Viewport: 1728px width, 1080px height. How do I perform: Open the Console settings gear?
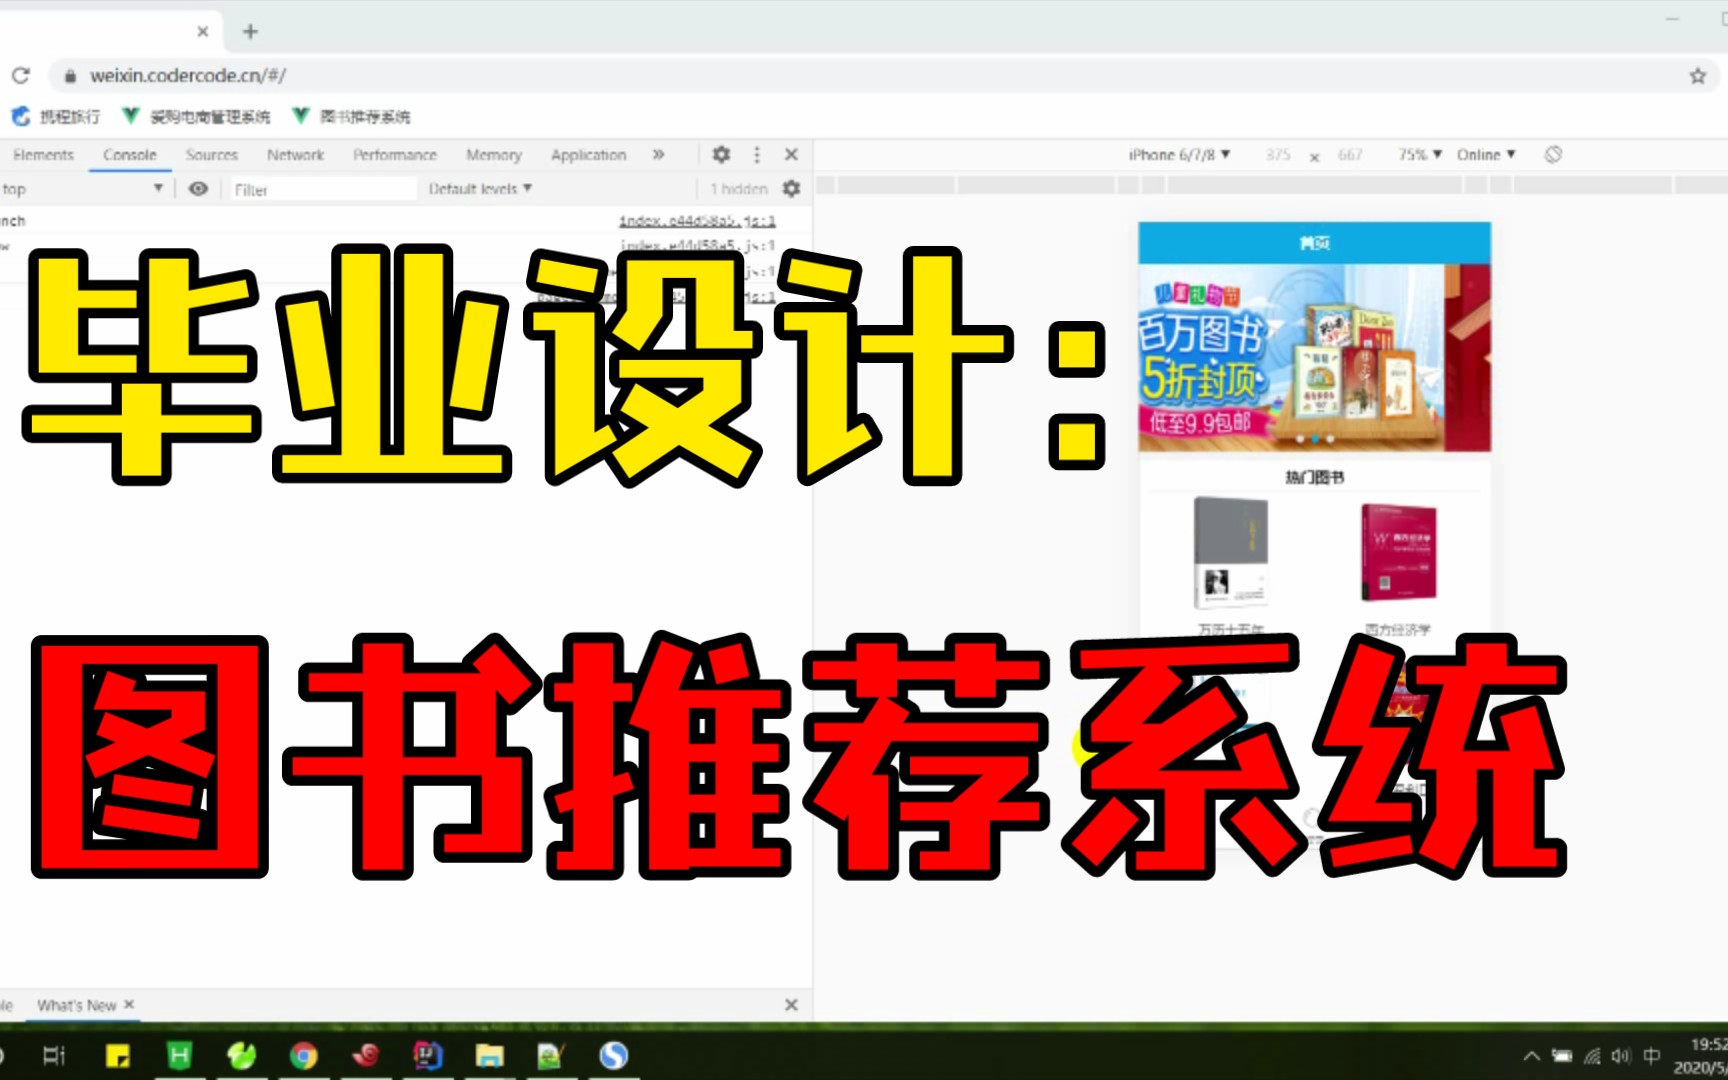pos(791,189)
